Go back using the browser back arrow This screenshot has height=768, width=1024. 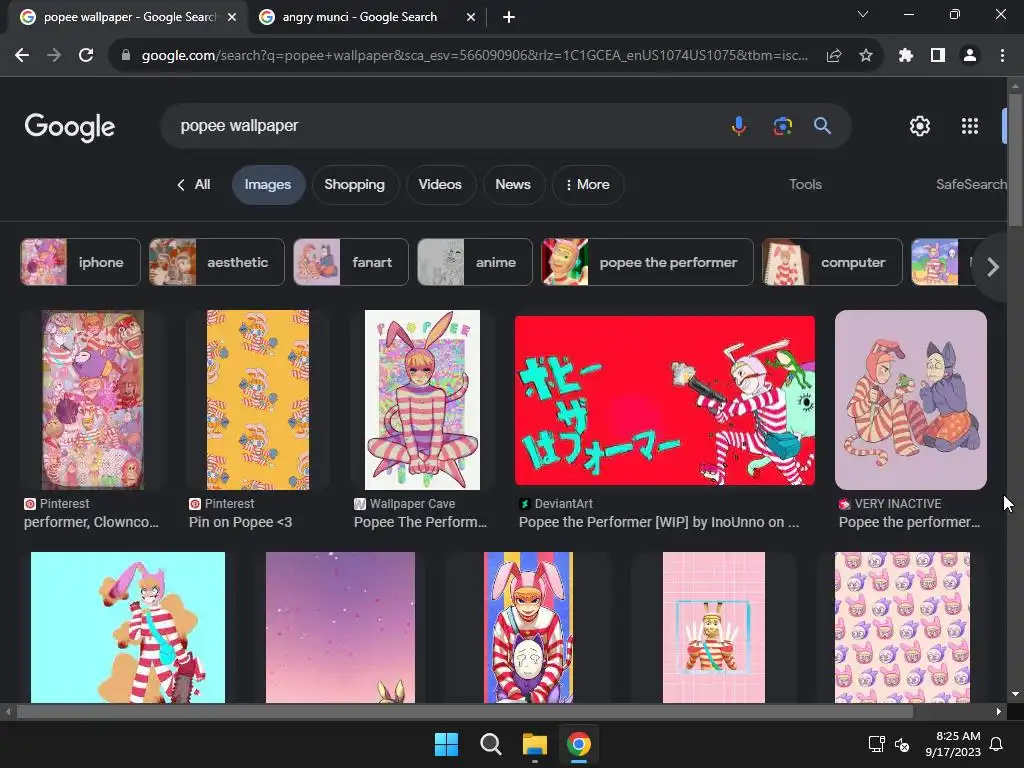pyautogui.click(x=22, y=56)
